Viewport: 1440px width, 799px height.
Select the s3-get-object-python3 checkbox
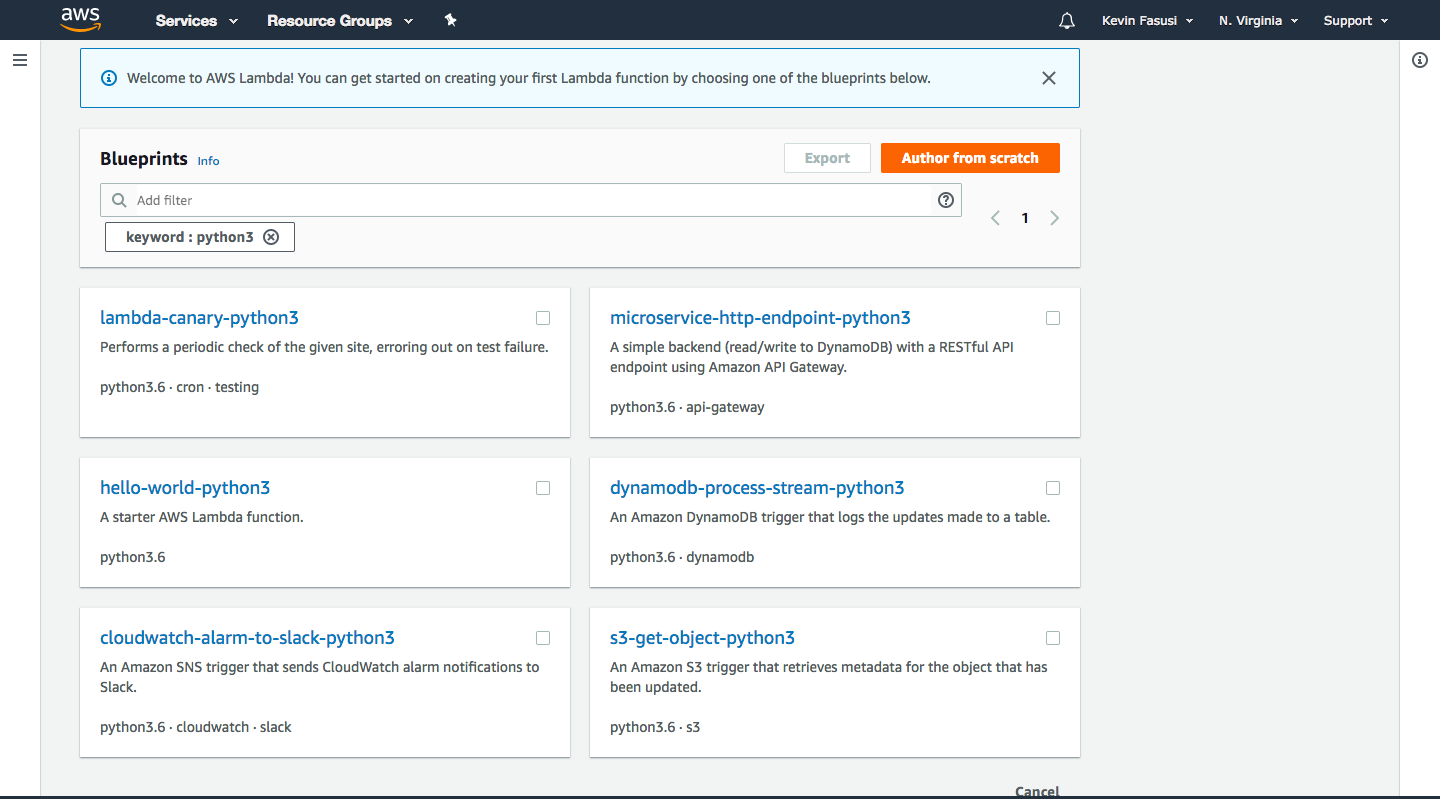click(x=1053, y=638)
